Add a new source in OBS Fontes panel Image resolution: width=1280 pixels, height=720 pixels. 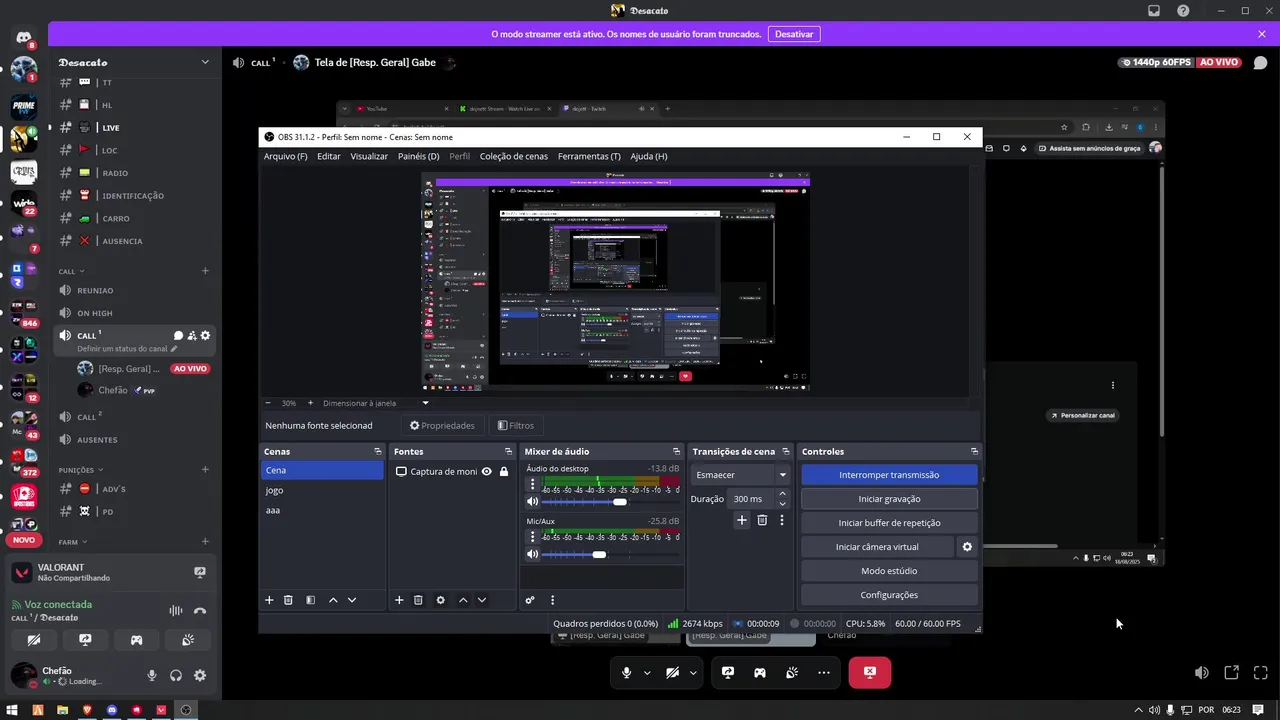pos(399,600)
